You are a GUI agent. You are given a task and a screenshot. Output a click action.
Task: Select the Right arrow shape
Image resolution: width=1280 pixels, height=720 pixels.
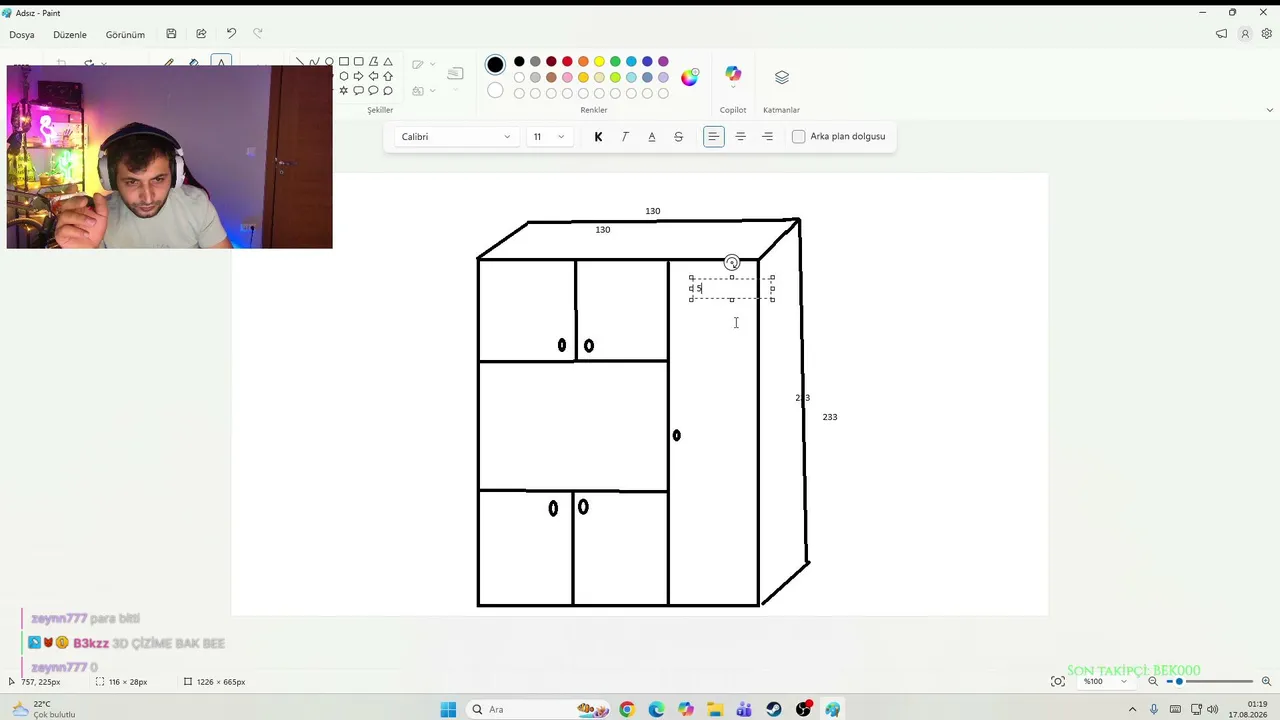358,76
